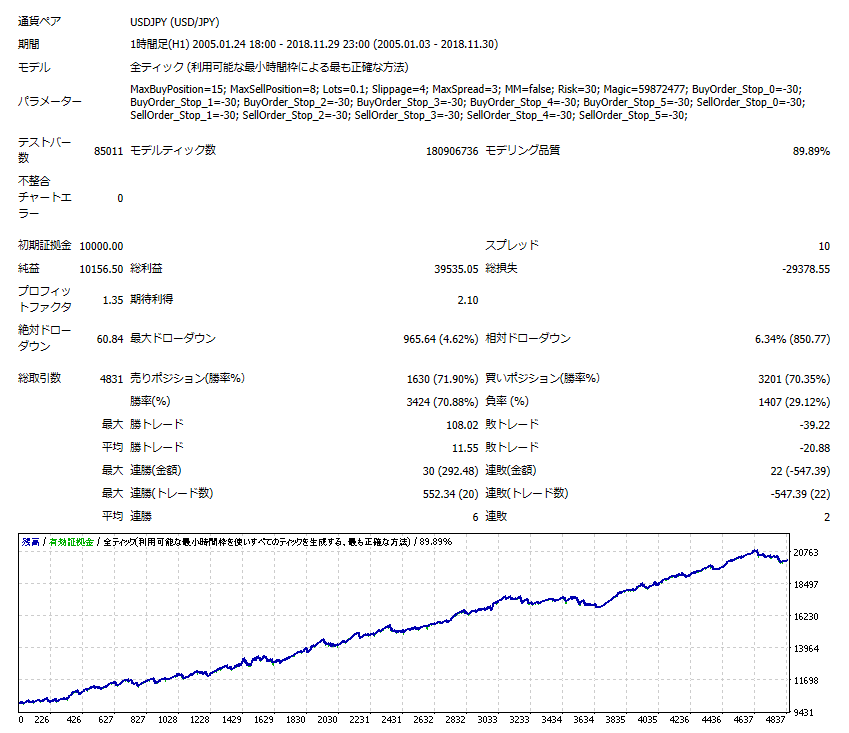Click the chart x-axis label 2832

(x=455, y=719)
